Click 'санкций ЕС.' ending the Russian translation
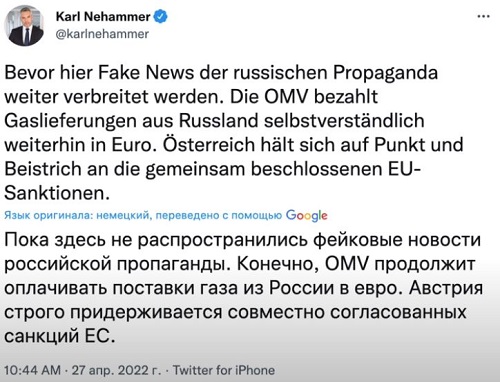Viewport: 500px width, 382px height. (60, 336)
